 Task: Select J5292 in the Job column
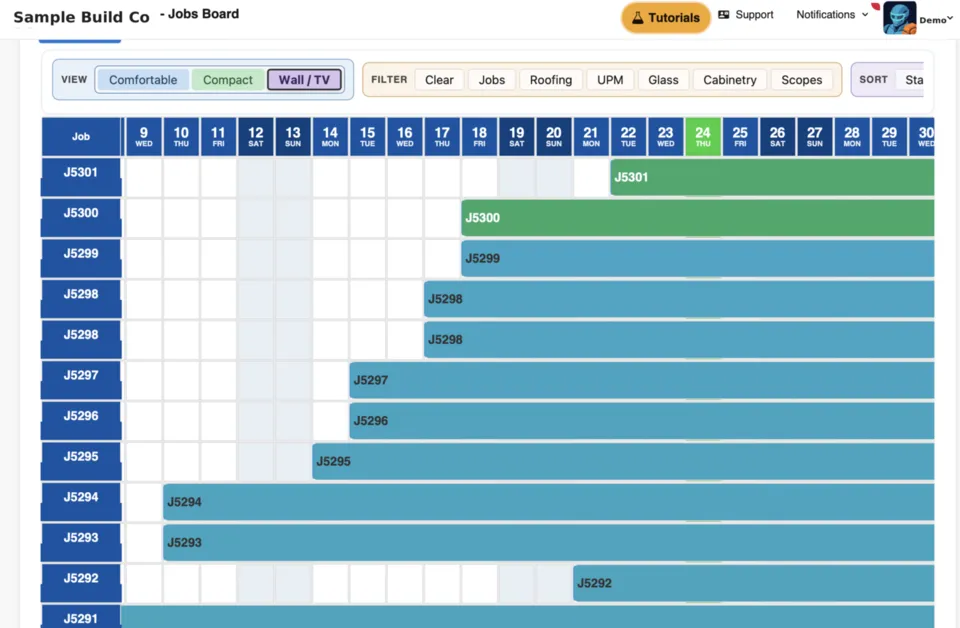pos(81,583)
